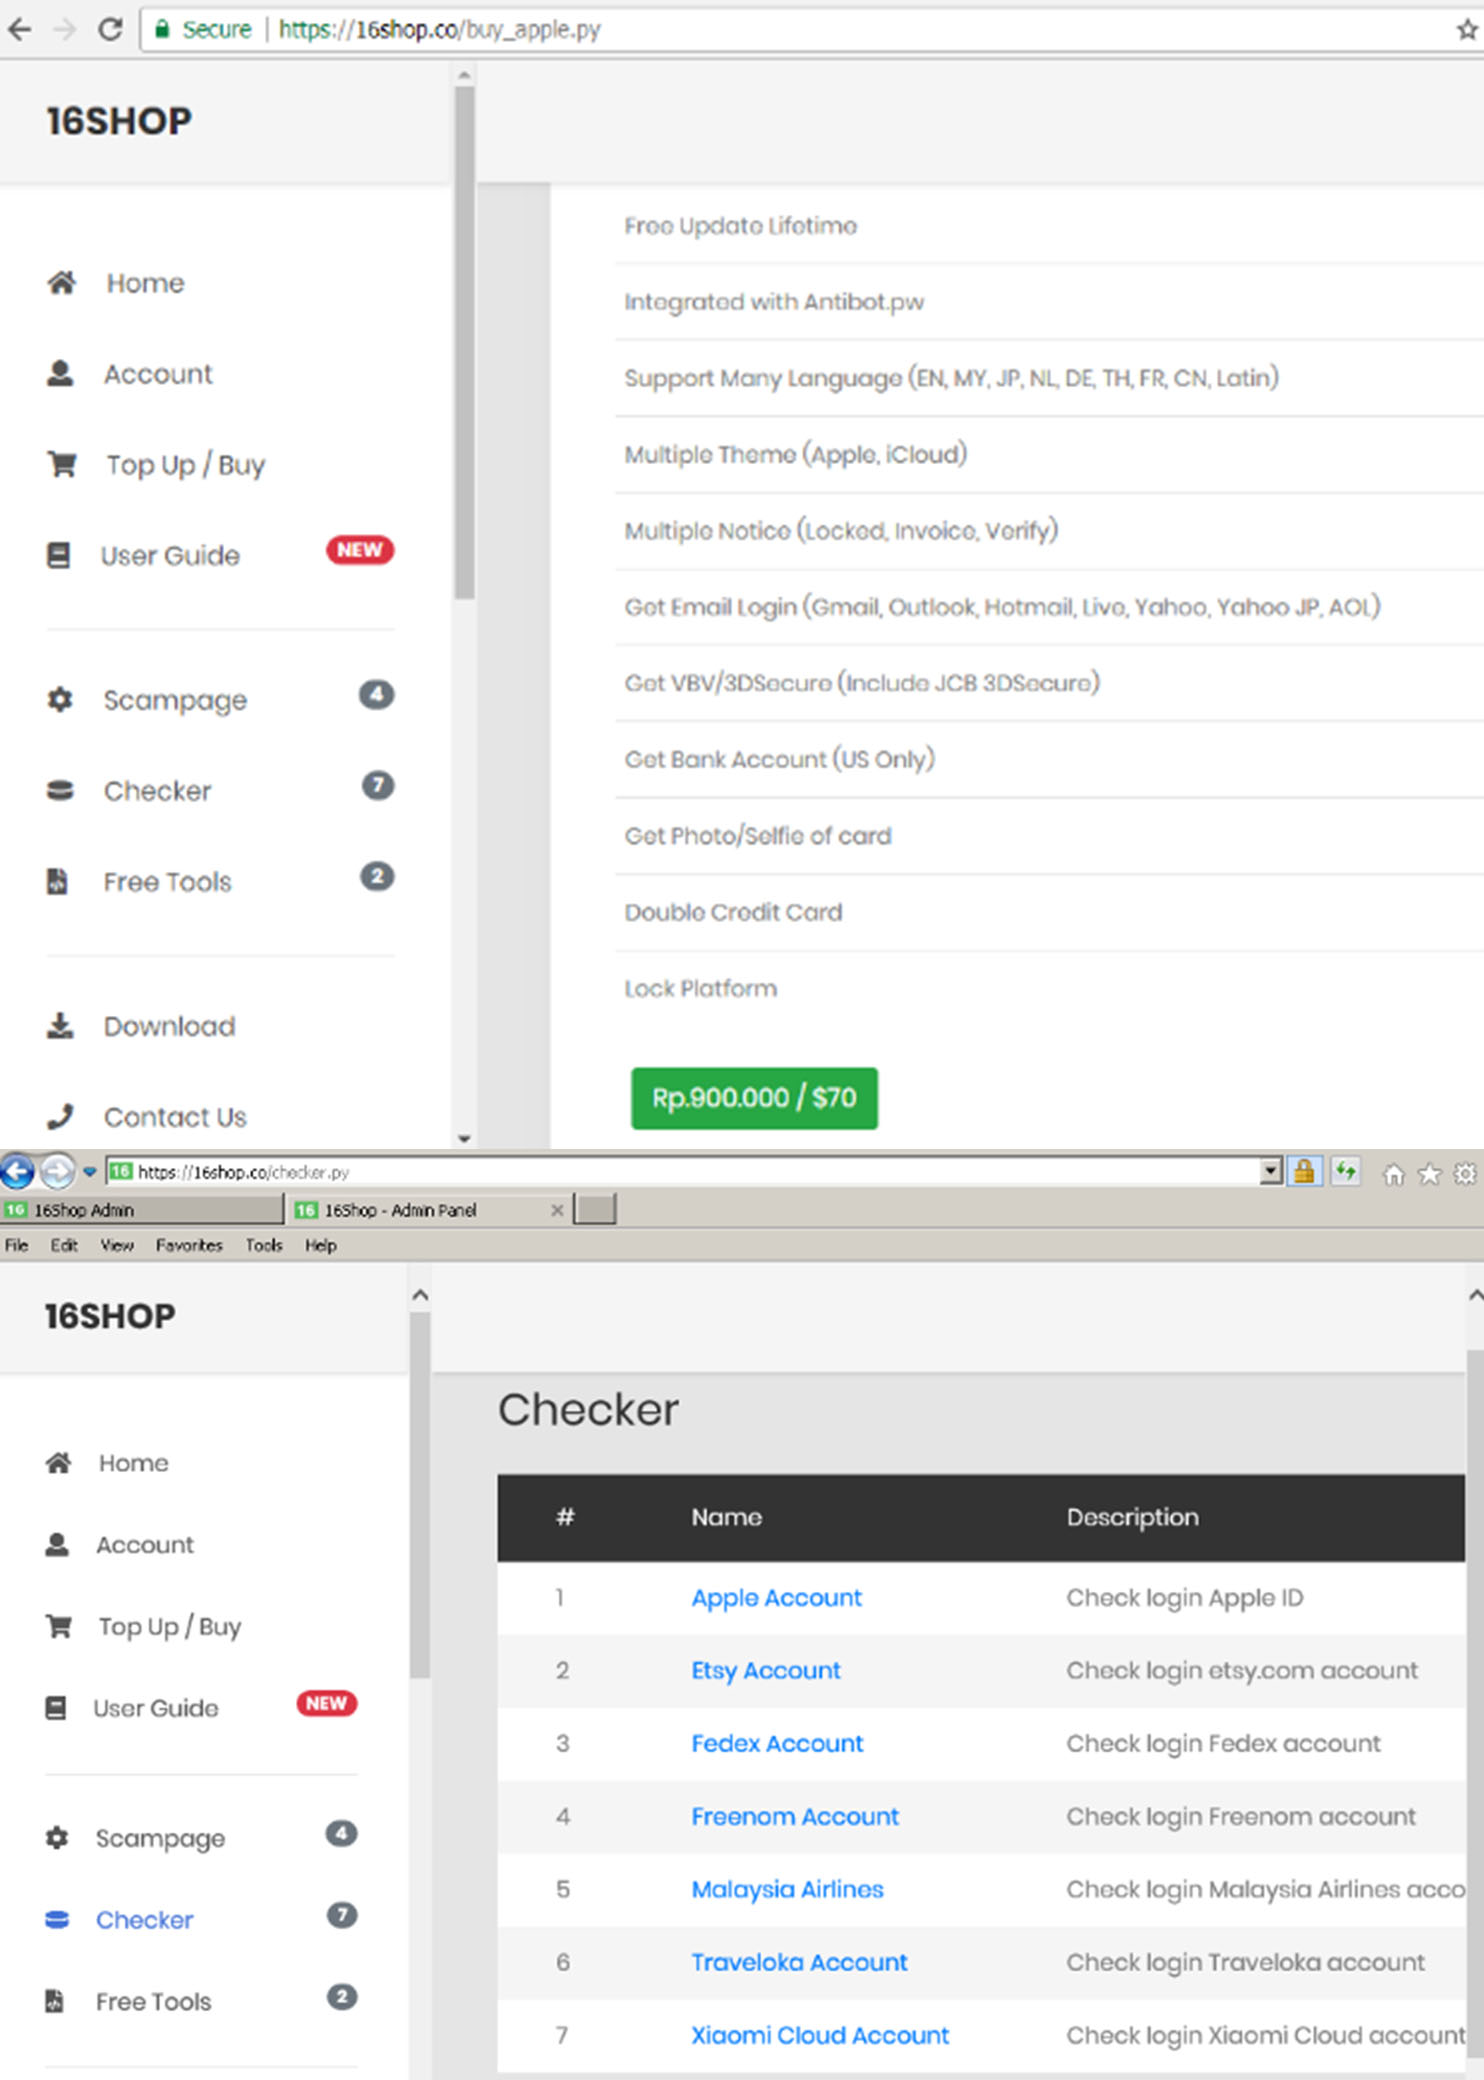Click the Chrome reload page icon
The width and height of the screenshot is (1484, 2080).
pos(110,30)
